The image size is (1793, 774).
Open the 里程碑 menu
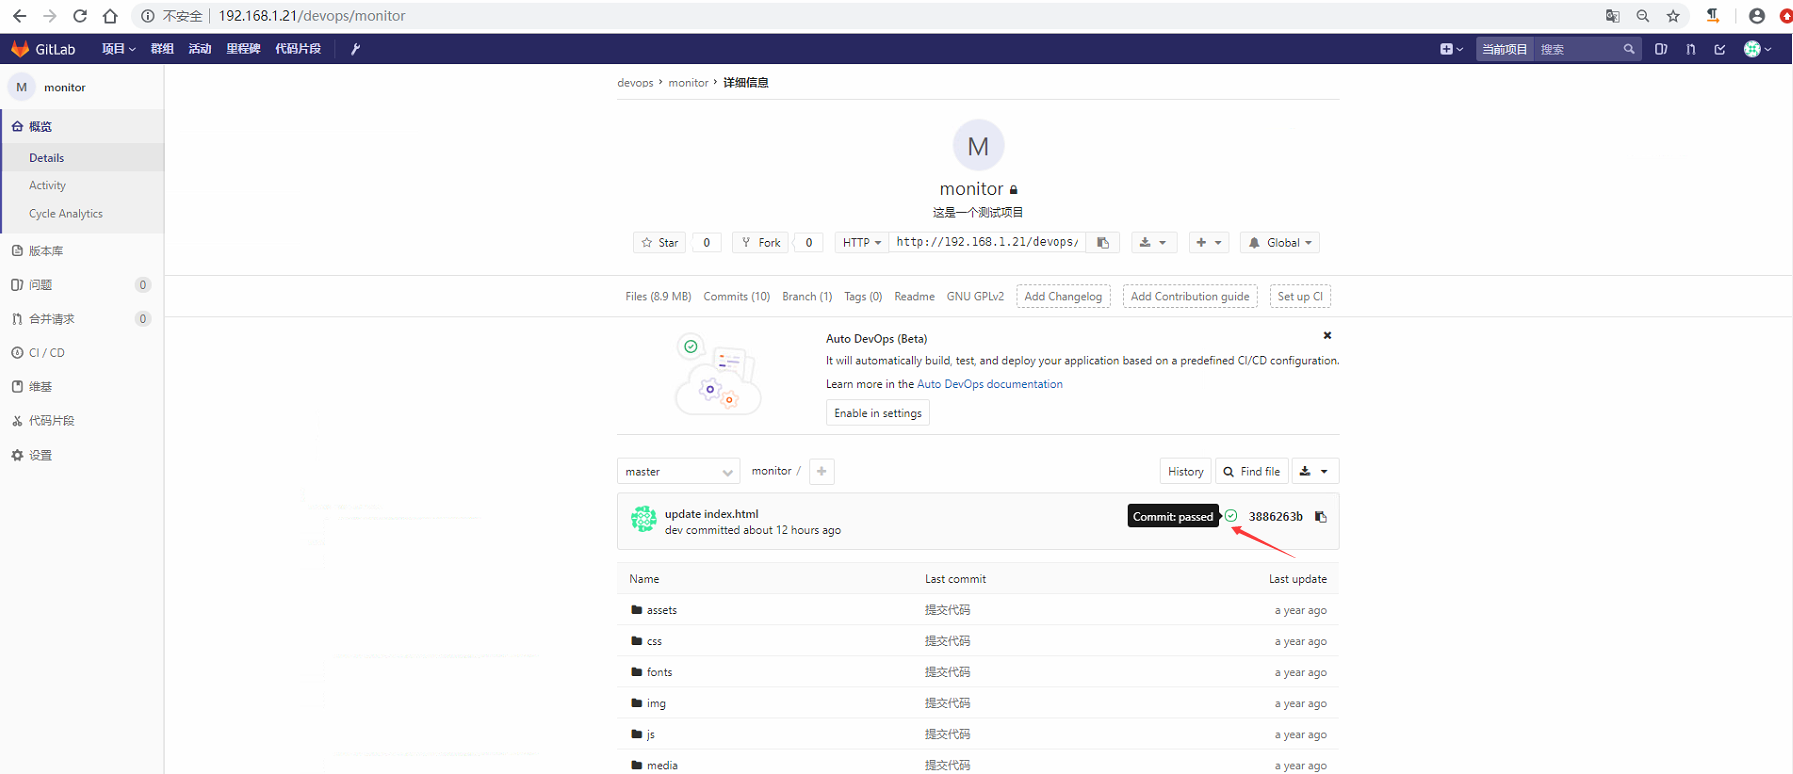(x=243, y=49)
